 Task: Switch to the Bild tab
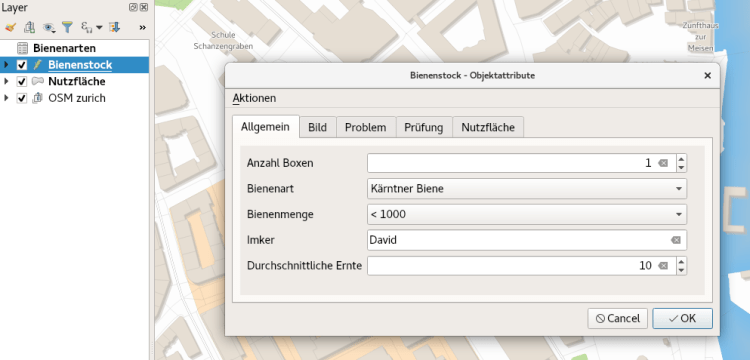click(318, 128)
